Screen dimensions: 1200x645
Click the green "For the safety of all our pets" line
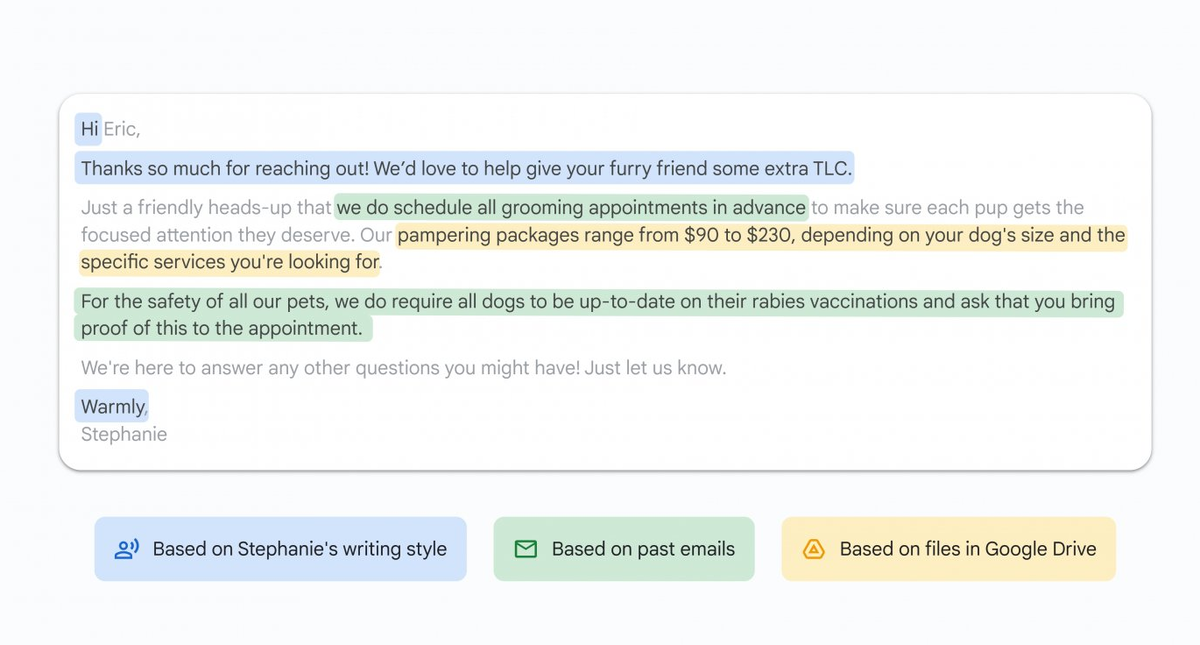pyautogui.click(x=597, y=302)
